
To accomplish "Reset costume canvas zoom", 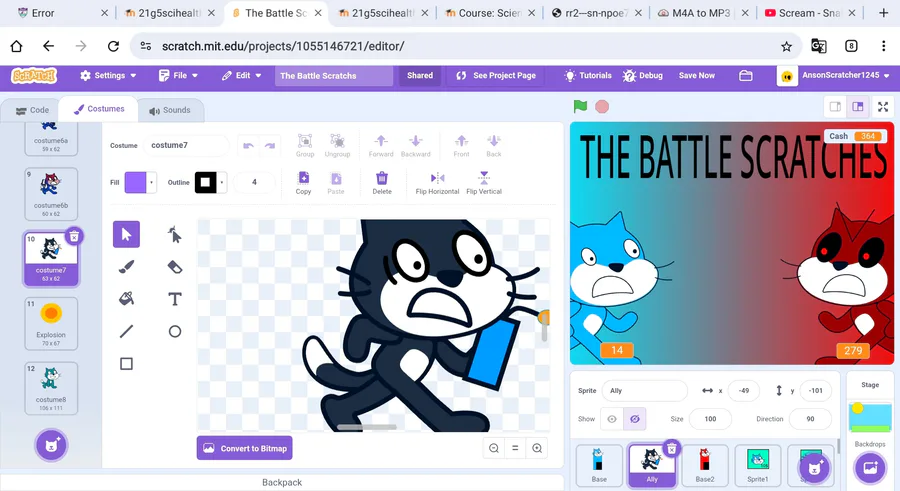I will [515, 449].
